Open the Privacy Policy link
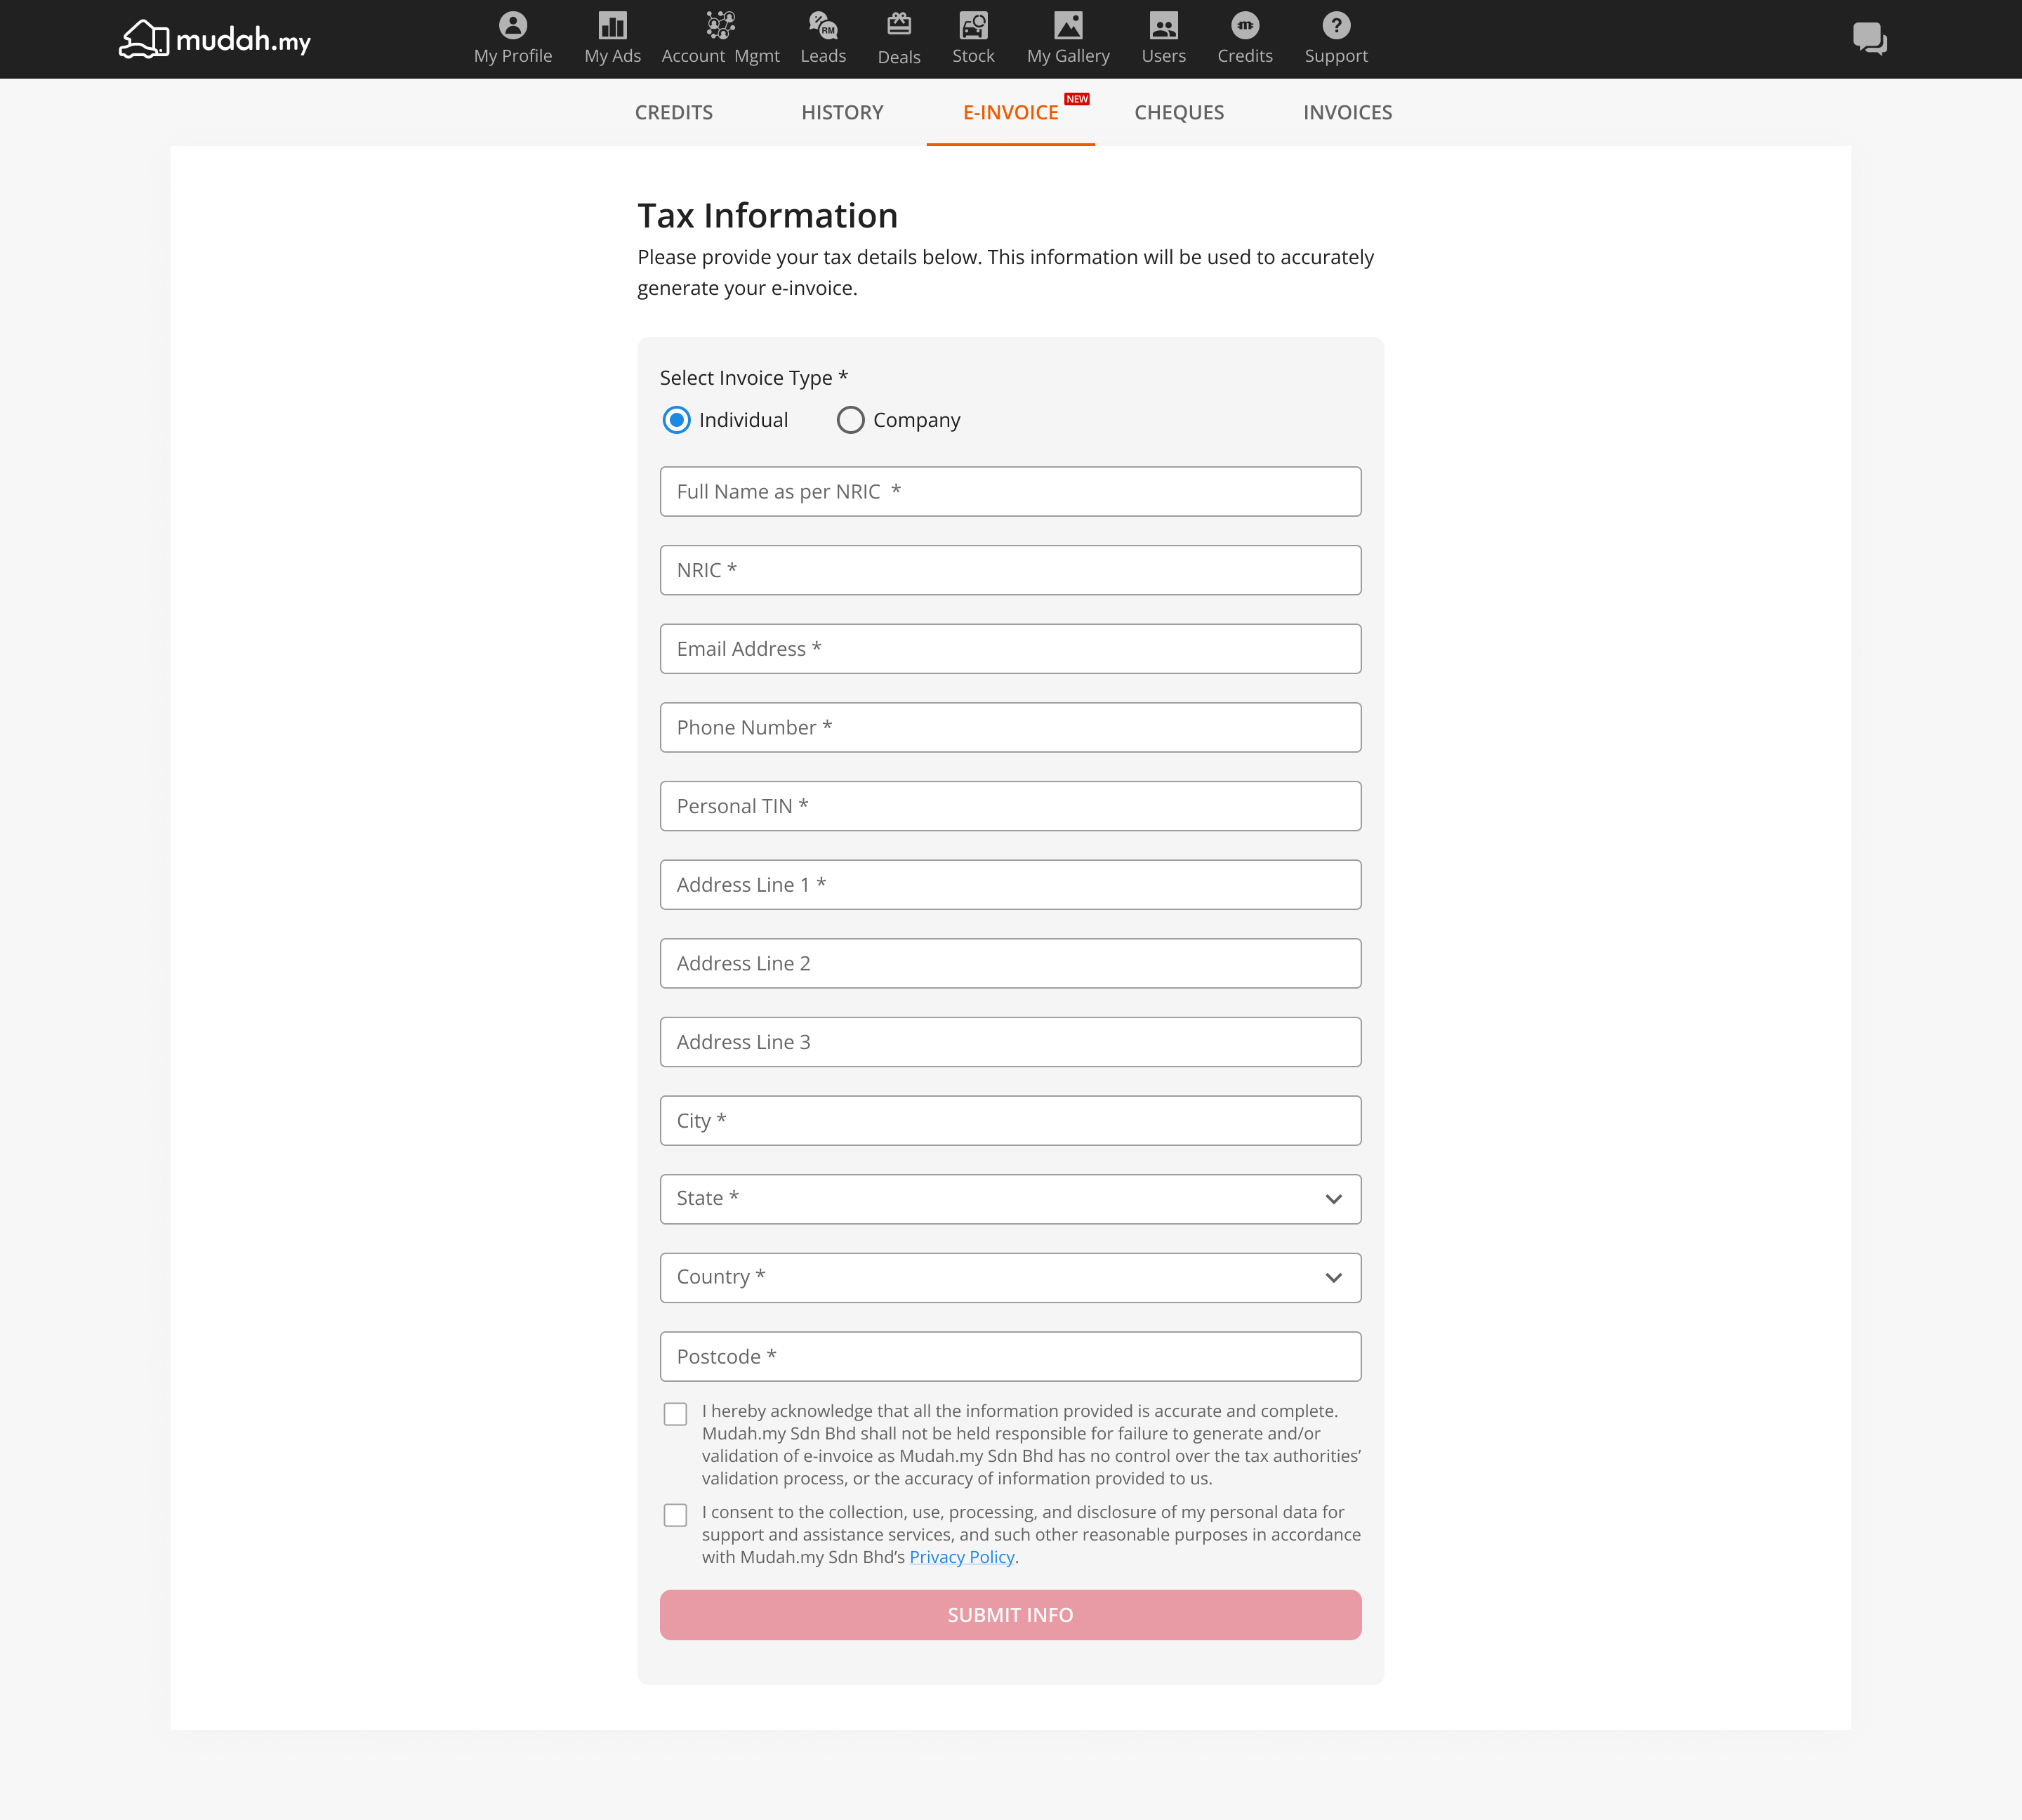This screenshot has width=2022, height=1820. pyautogui.click(x=961, y=1557)
